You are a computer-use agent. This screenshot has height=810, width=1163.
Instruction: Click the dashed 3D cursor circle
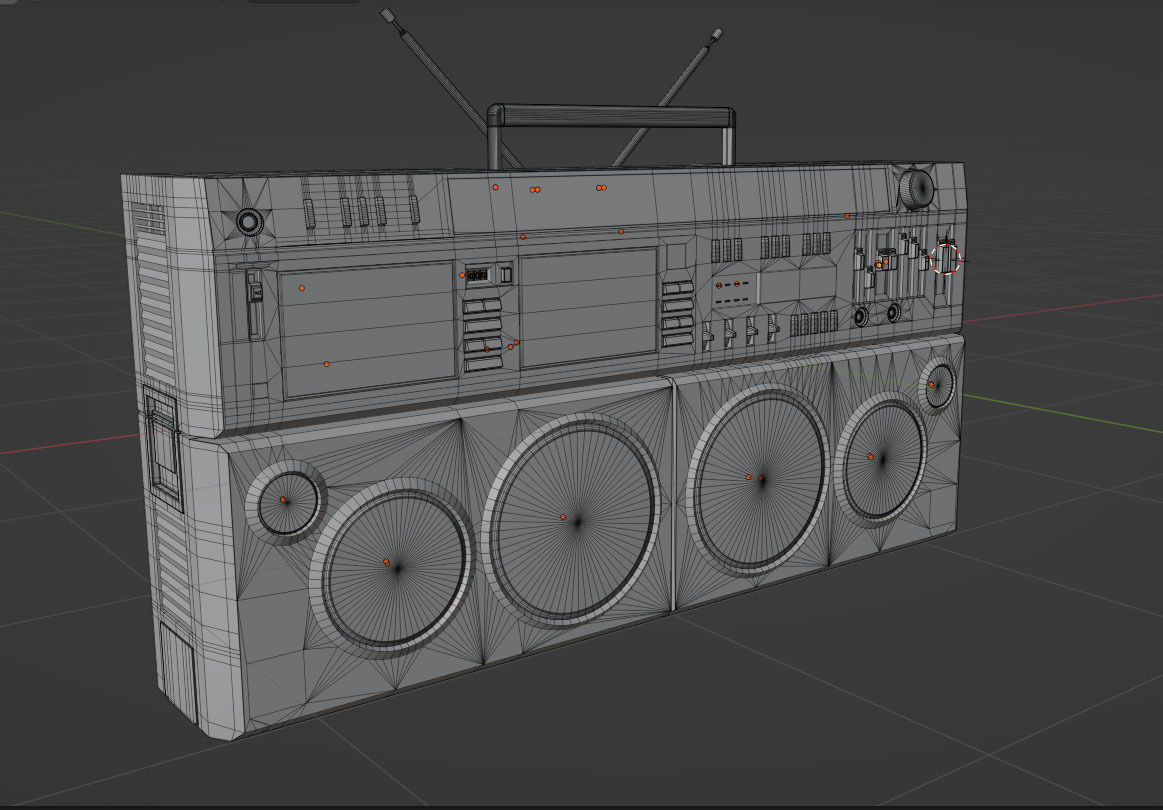(946, 260)
